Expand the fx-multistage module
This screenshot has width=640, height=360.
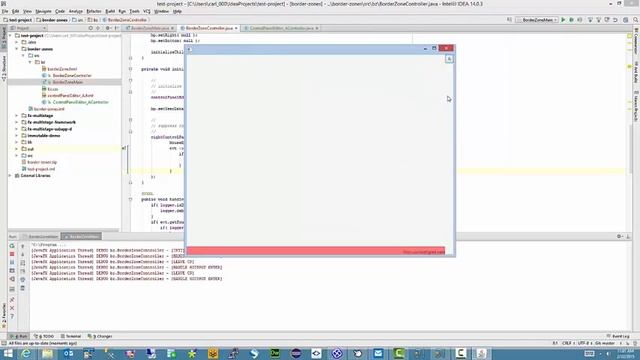(x=17, y=116)
